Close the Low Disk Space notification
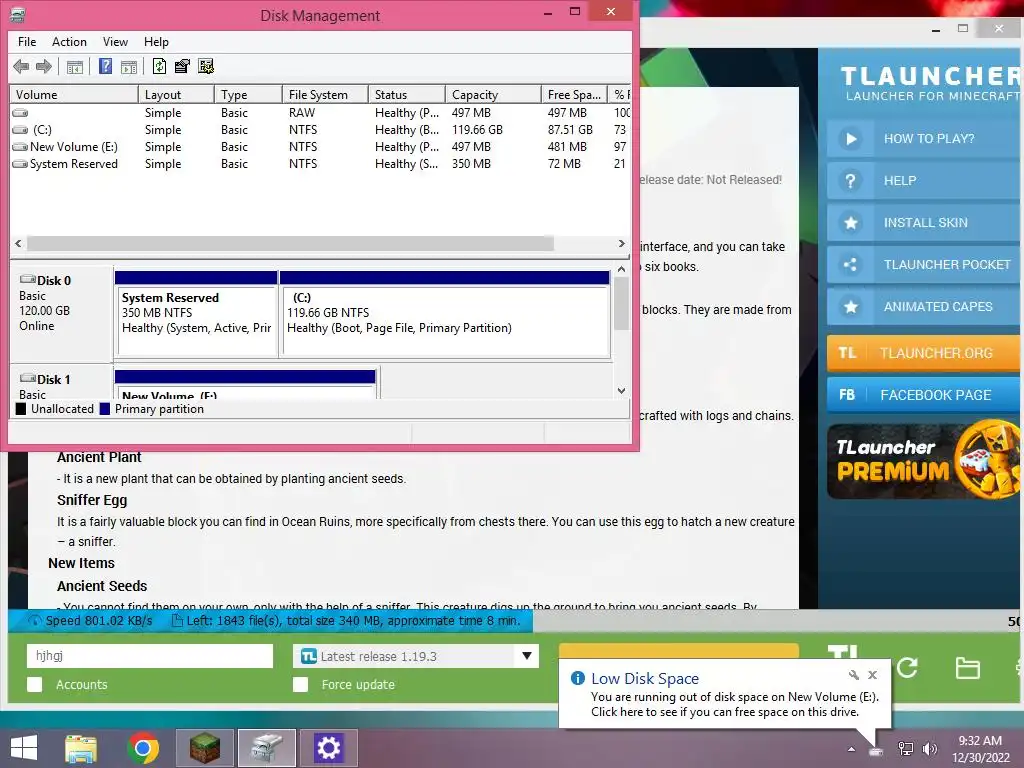 tap(872, 675)
